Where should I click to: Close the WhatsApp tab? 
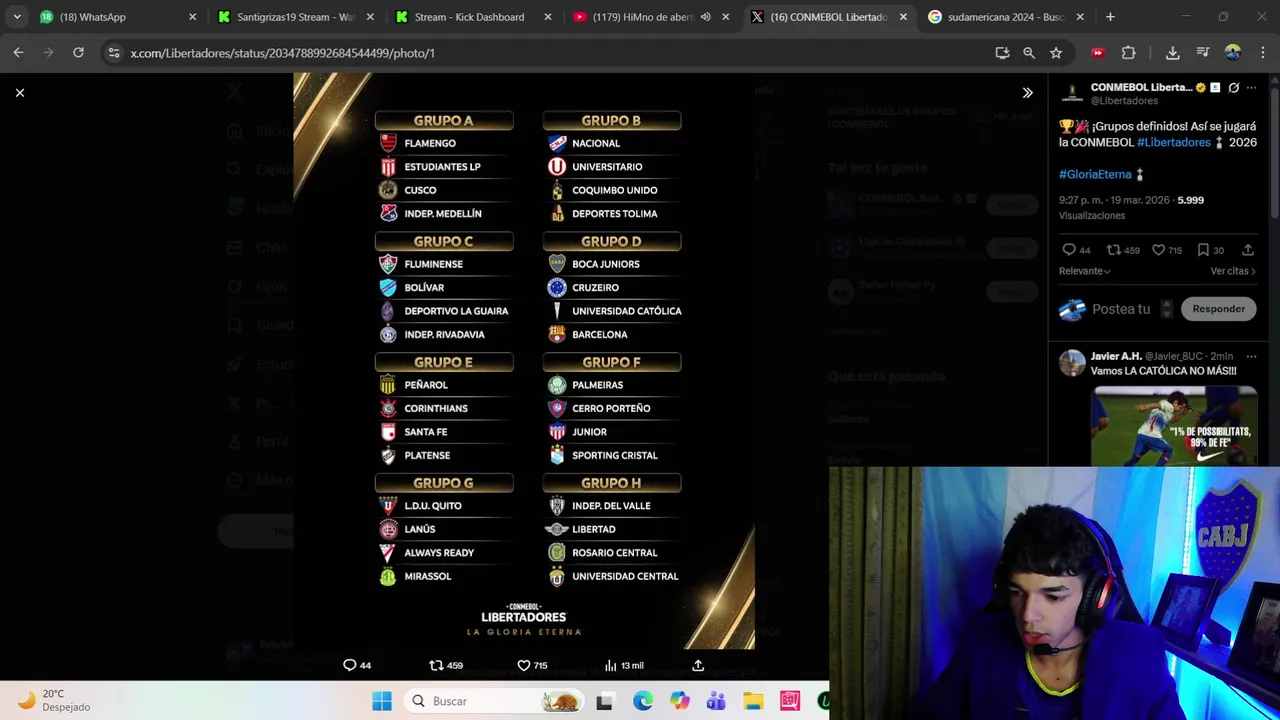(x=193, y=17)
